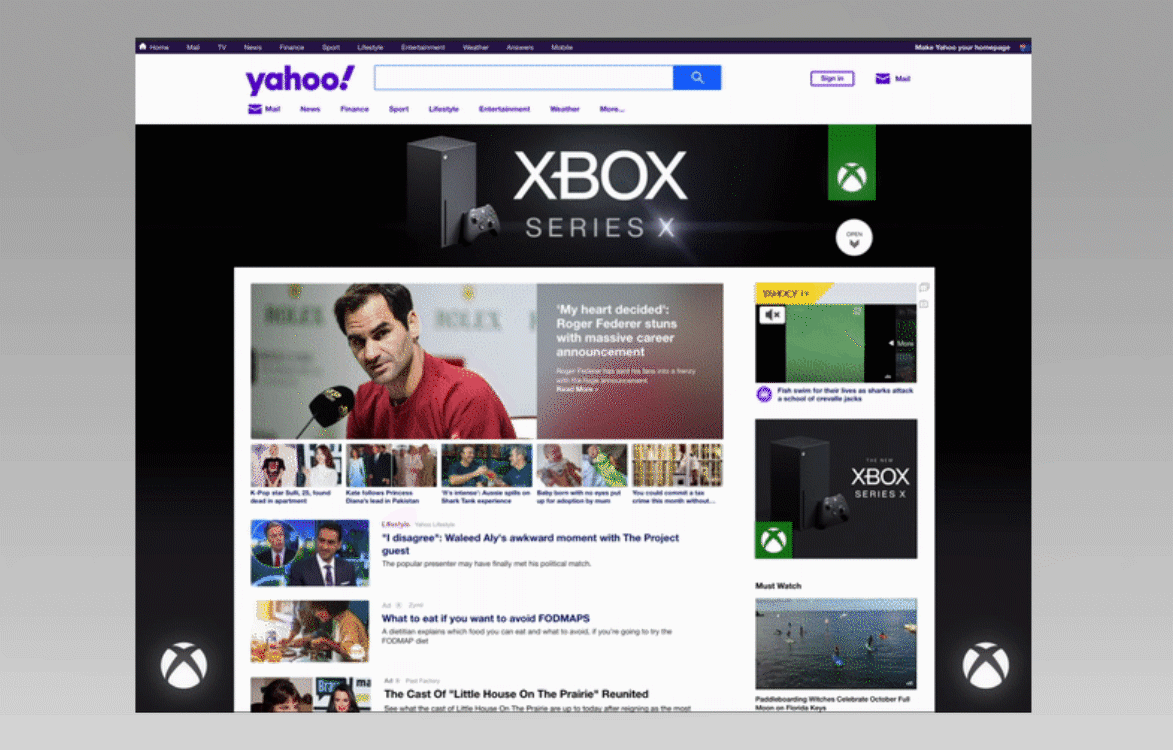Click the top small icon beside video
This screenshot has width=1173, height=750.
point(924,287)
